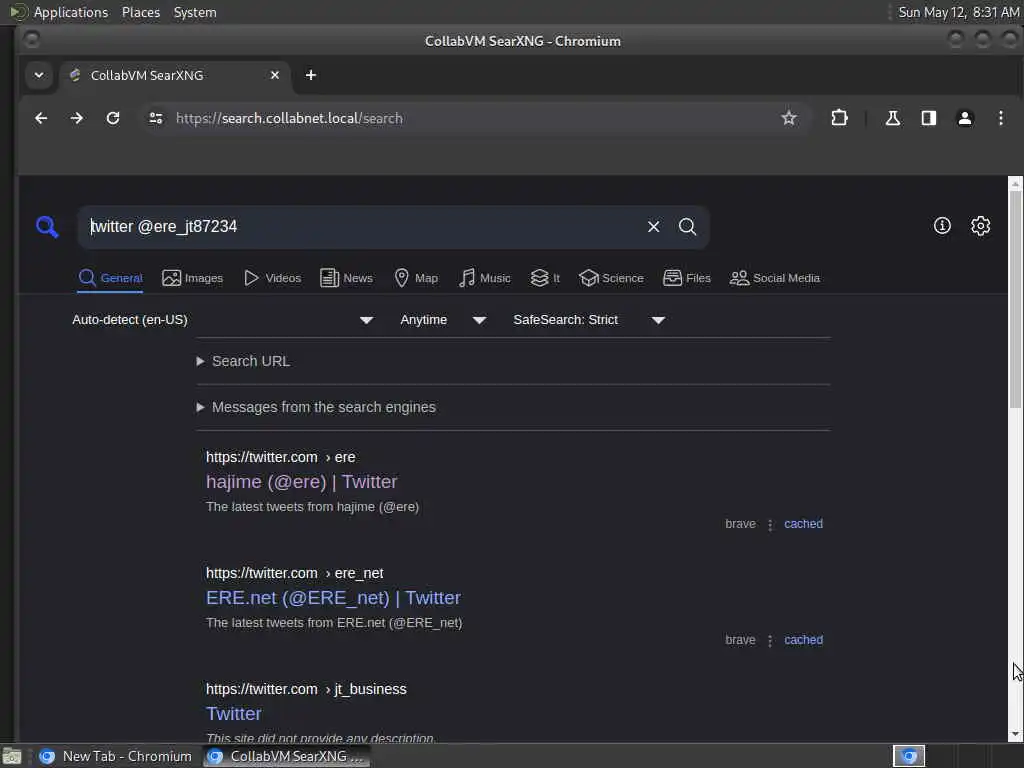Open the Places menu

coord(141,12)
